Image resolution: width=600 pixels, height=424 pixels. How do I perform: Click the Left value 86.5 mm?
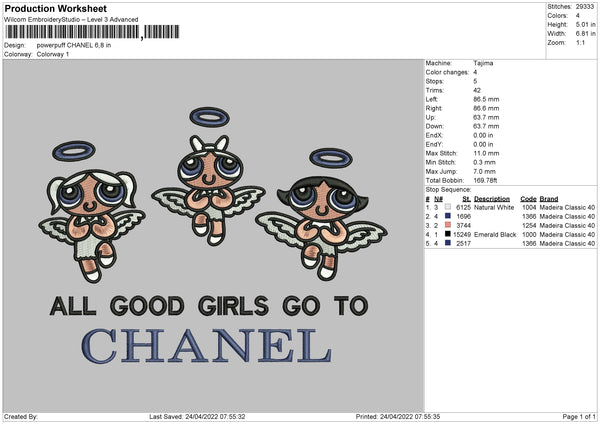(486, 99)
